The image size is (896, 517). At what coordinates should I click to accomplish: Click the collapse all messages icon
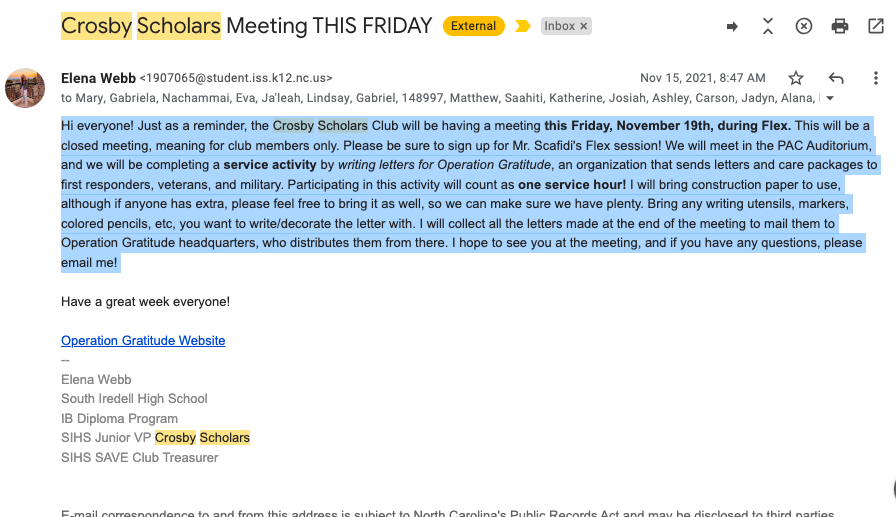coord(768,26)
